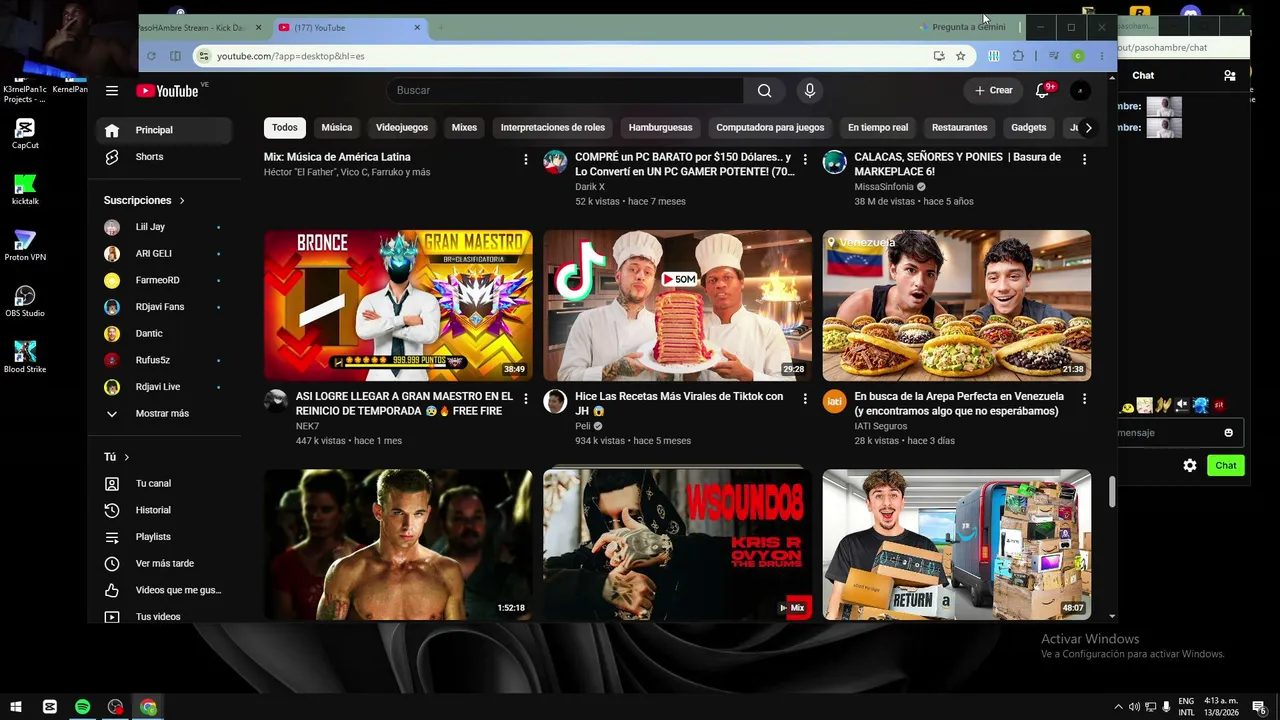Open the Proton VPN desktop shortcut
This screenshot has width=1280, height=720.
[25, 246]
